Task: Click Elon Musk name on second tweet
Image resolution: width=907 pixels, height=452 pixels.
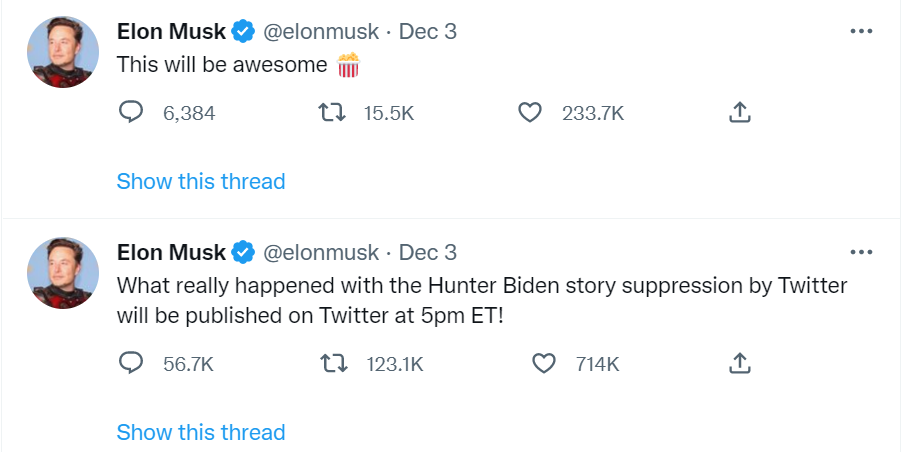Action: (171, 252)
